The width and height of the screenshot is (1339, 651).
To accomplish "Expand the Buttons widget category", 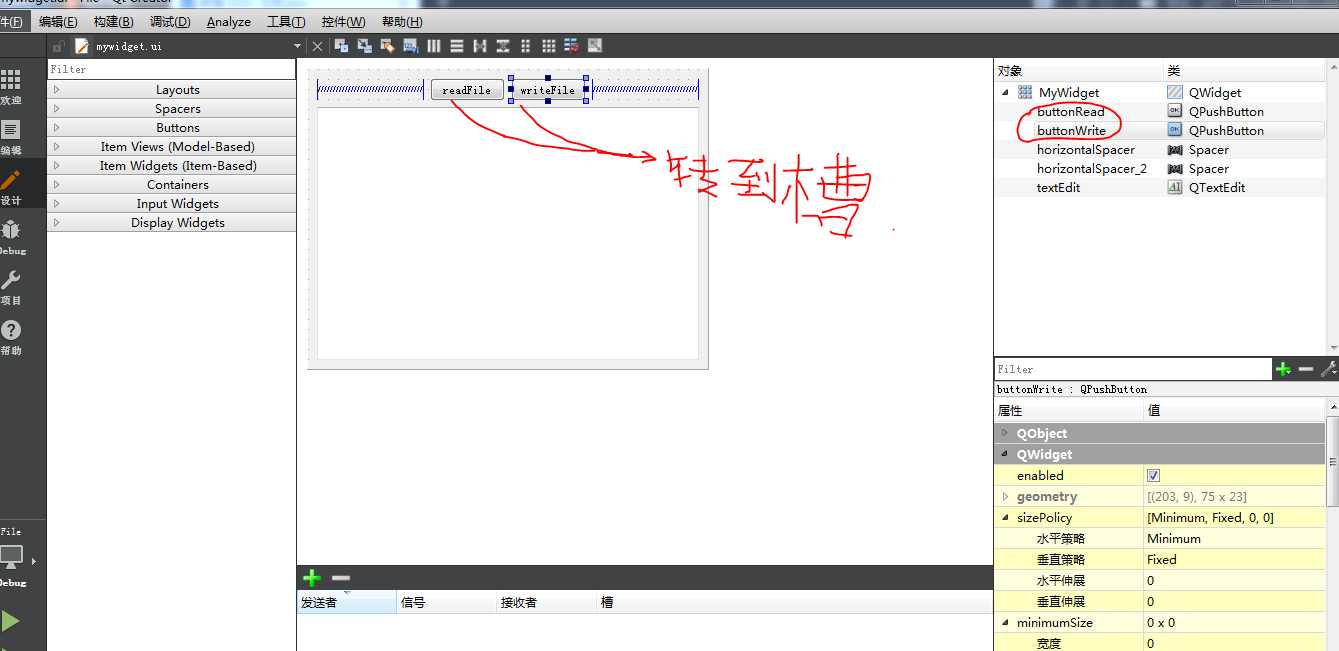I will point(57,128).
